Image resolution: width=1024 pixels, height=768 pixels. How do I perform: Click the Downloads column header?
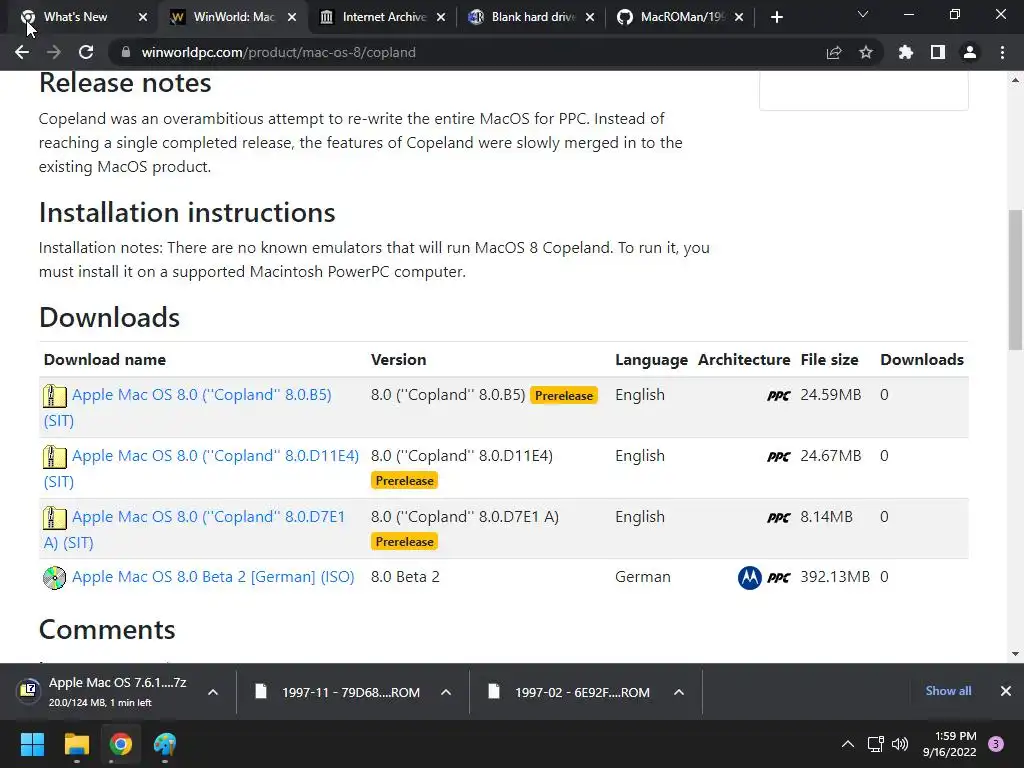(921, 359)
